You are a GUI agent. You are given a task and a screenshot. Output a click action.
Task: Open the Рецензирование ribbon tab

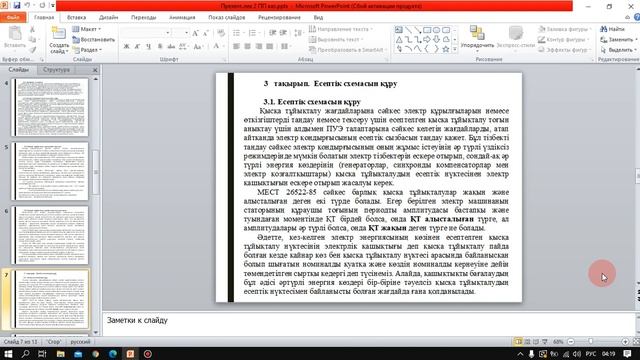point(279,18)
